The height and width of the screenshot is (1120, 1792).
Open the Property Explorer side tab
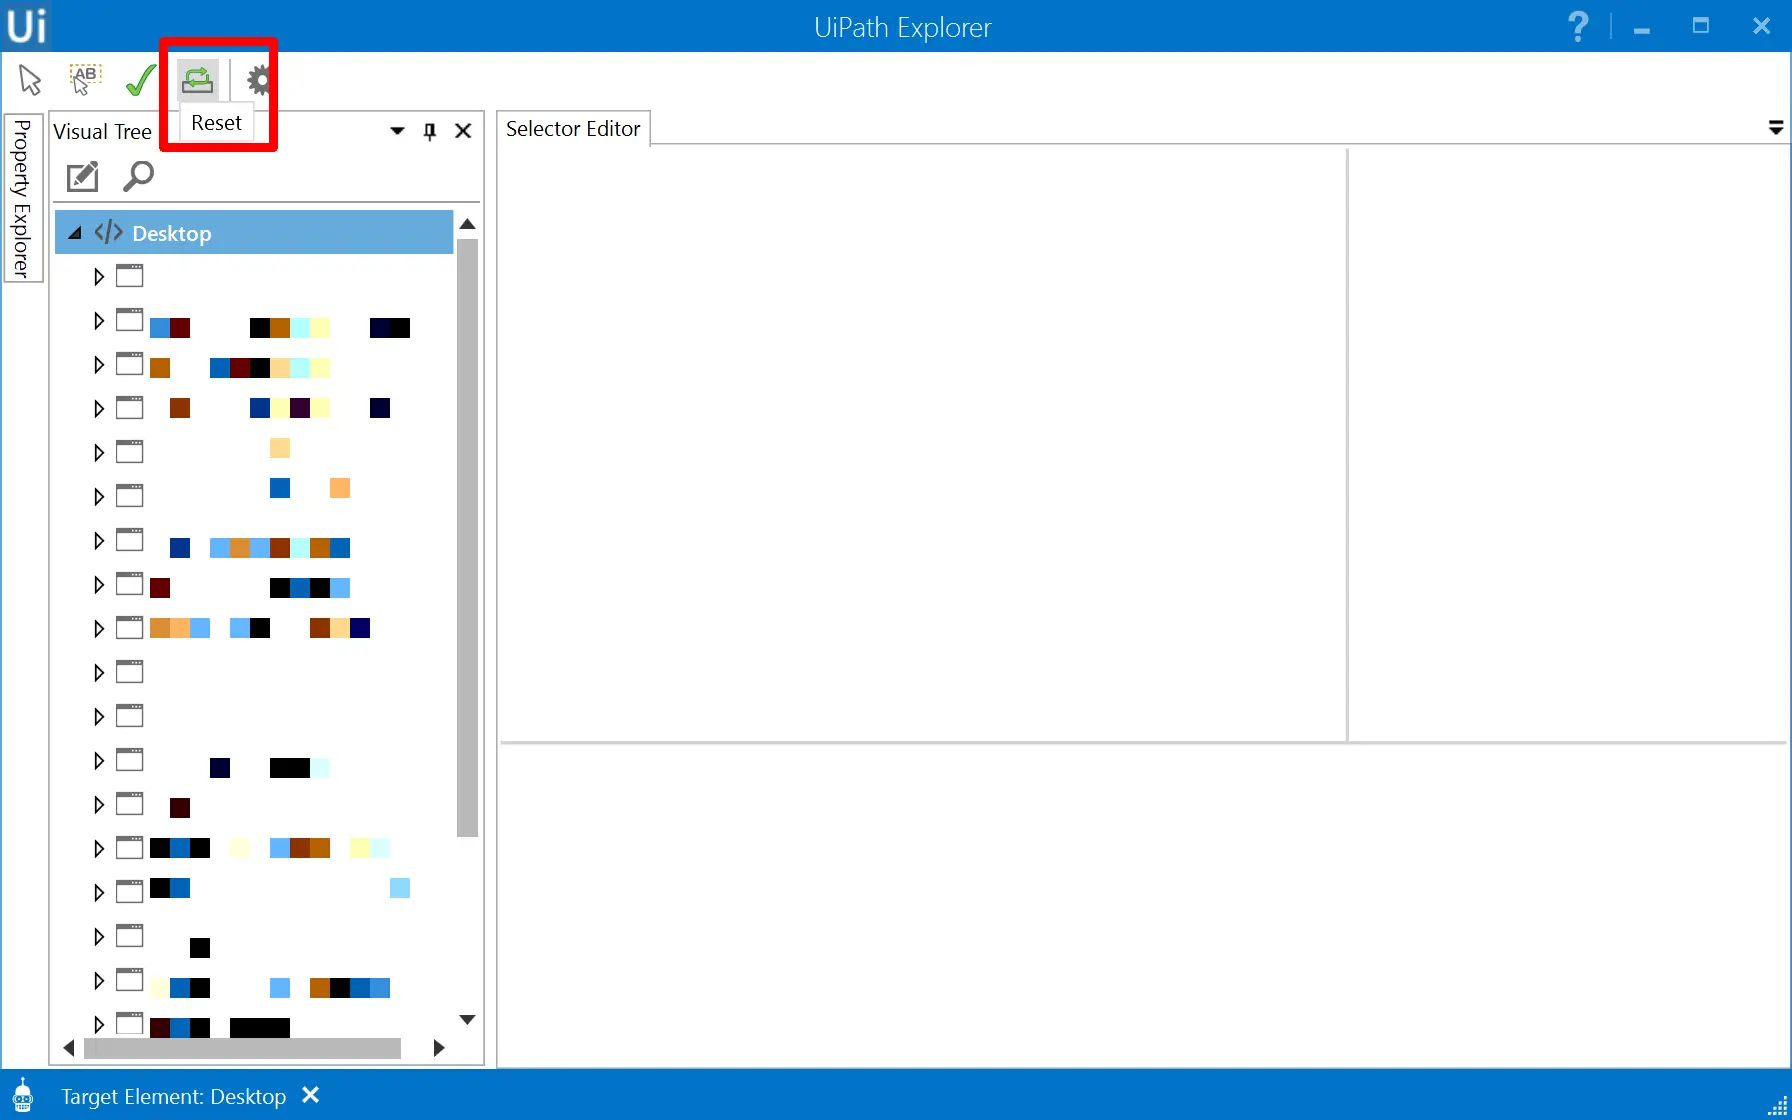coord(22,198)
